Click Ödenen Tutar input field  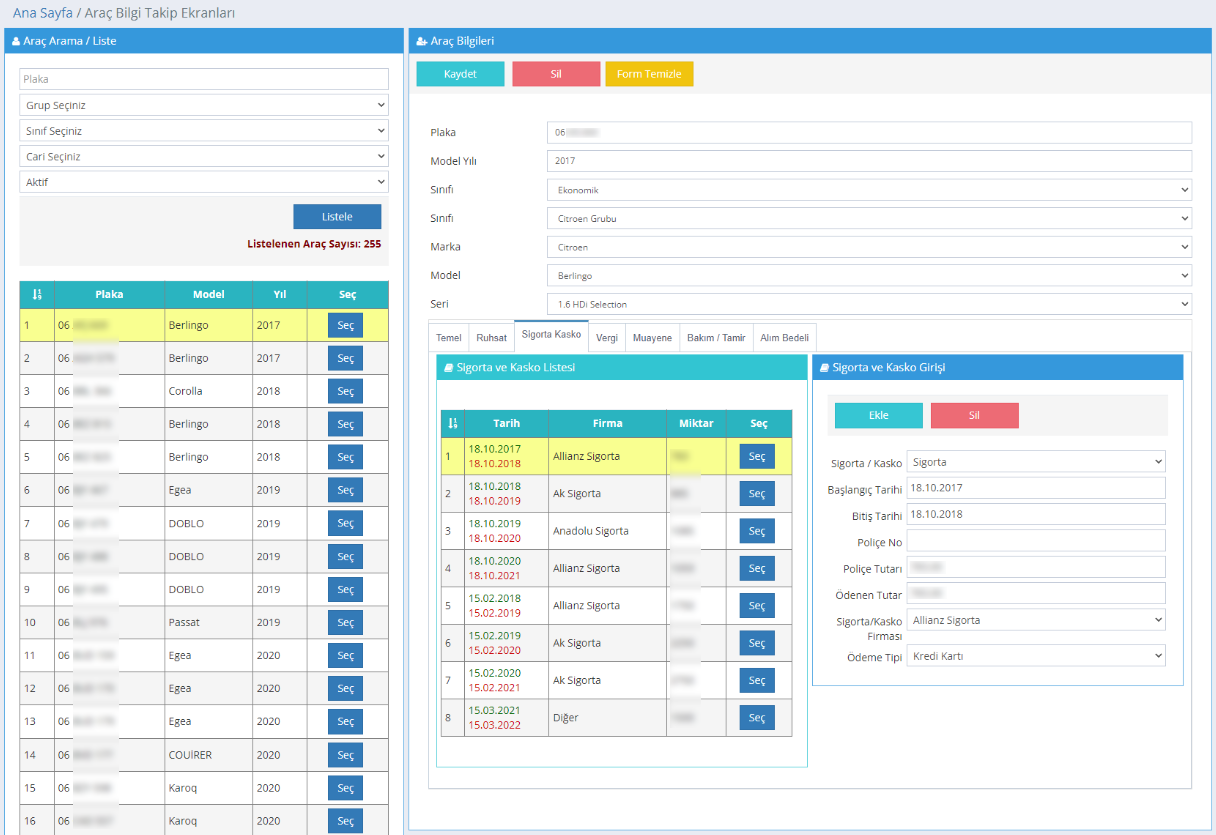point(1036,594)
